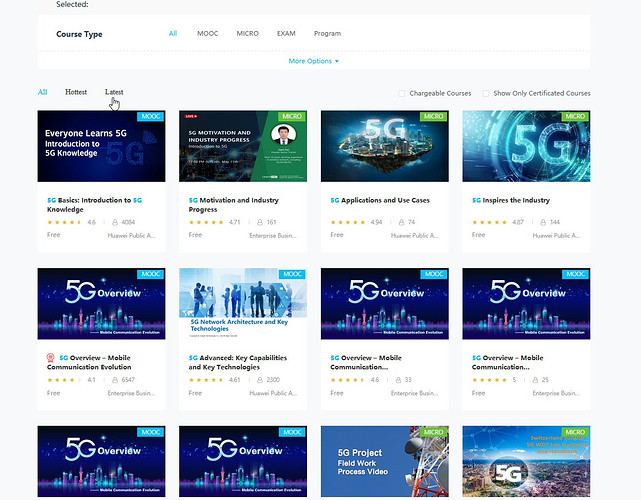Expand More Options dropdown
641x500 pixels.
(x=314, y=61)
